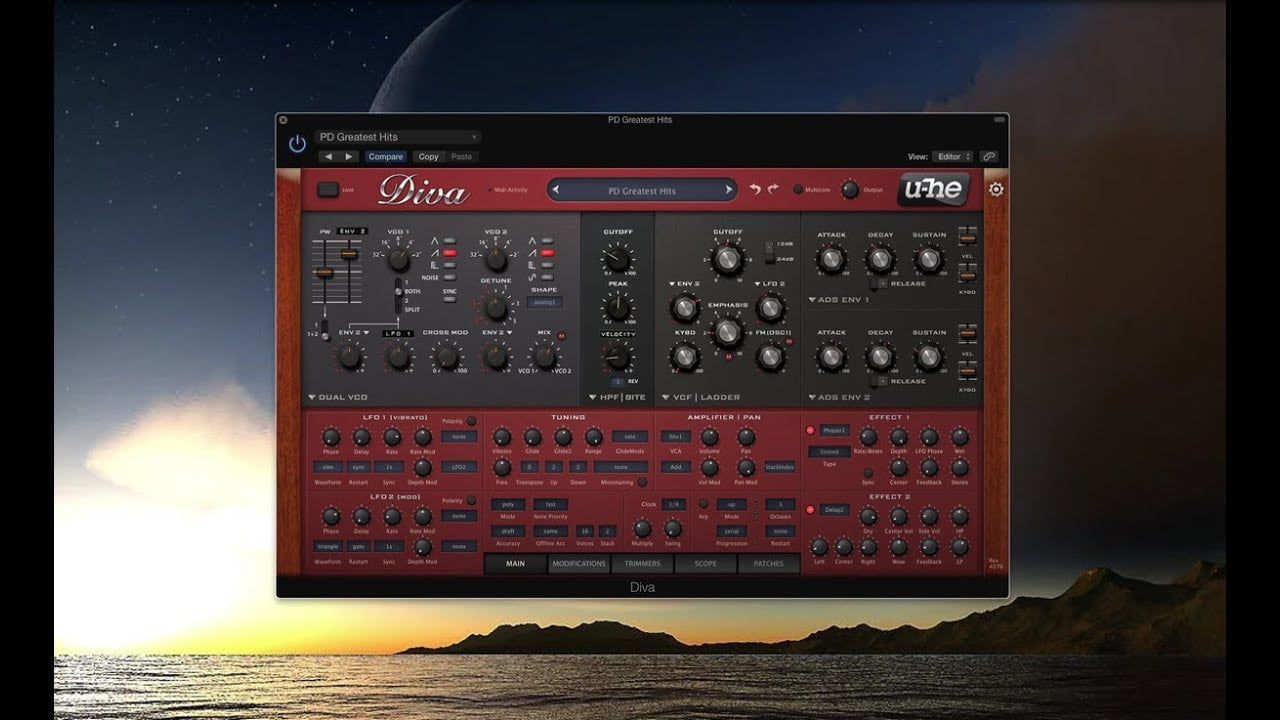
Task: Enable VCO 1 NOISE button
Action: pos(449,278)
